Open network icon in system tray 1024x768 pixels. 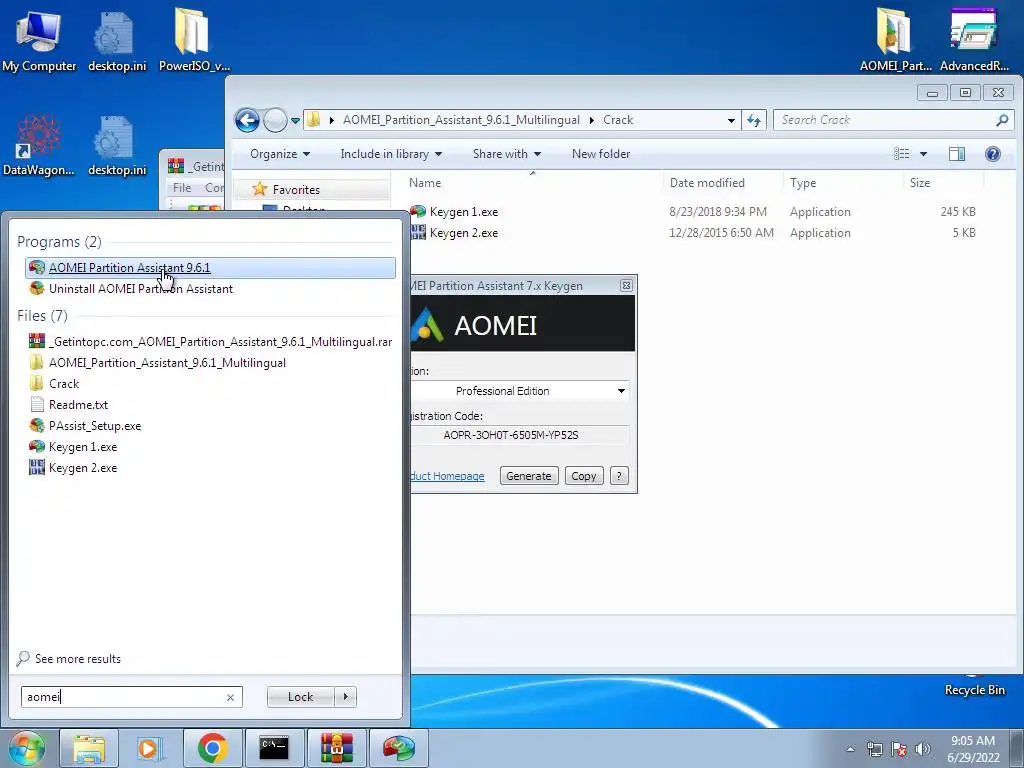pos(874,749)
